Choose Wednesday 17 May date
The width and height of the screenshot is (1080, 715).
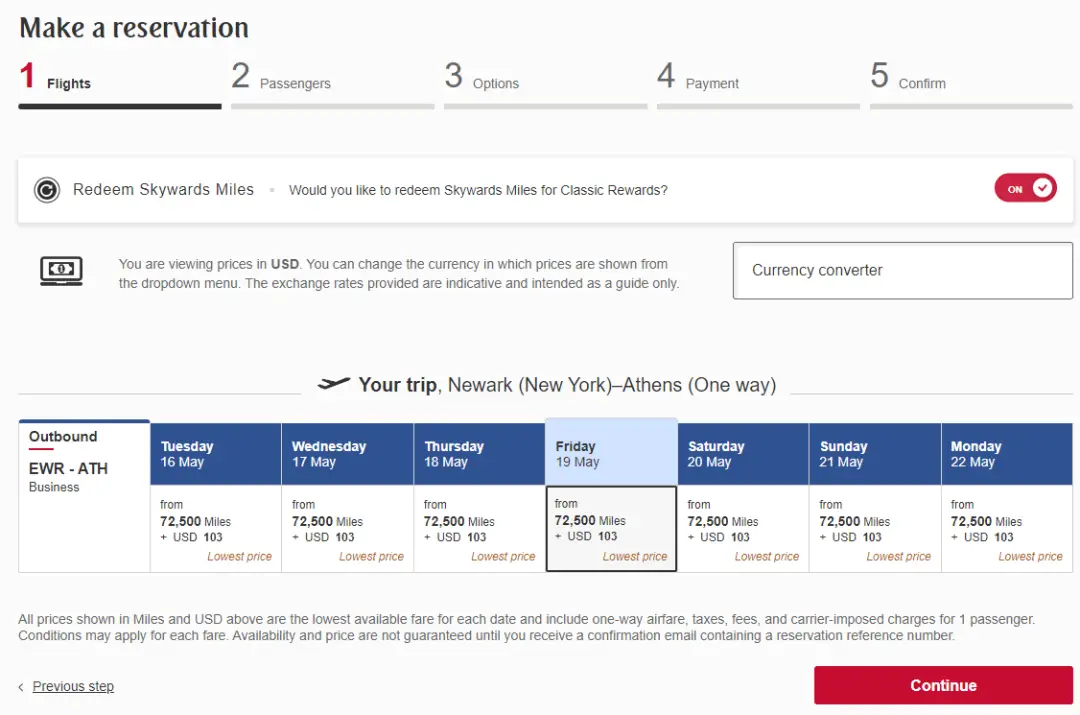coord(347,527)
